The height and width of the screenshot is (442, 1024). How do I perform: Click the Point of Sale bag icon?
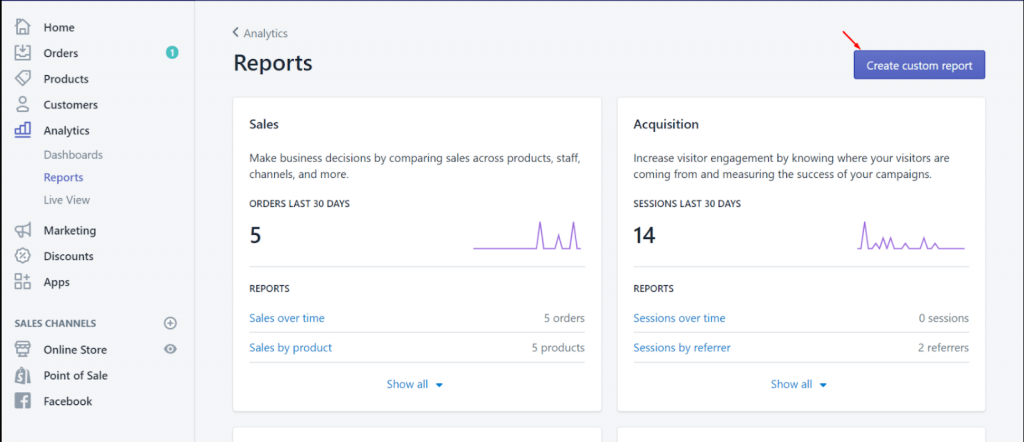click(x=23, y=375)
